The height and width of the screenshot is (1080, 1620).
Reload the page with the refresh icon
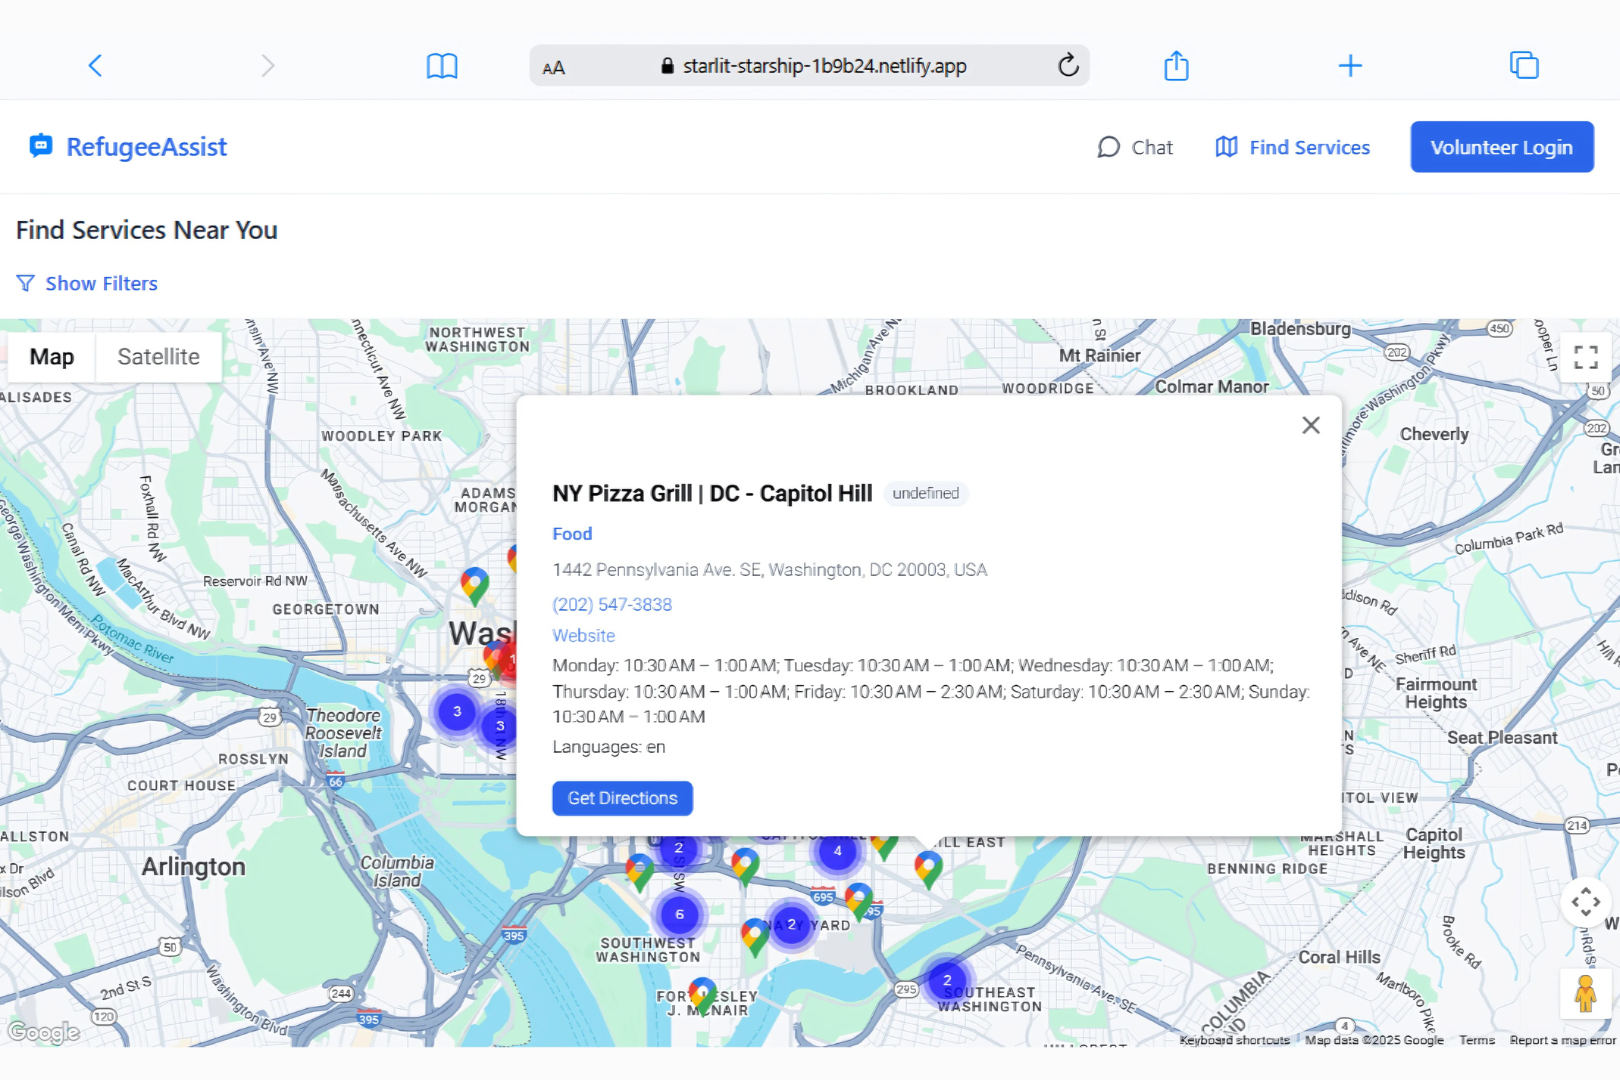coord(1068,65)
